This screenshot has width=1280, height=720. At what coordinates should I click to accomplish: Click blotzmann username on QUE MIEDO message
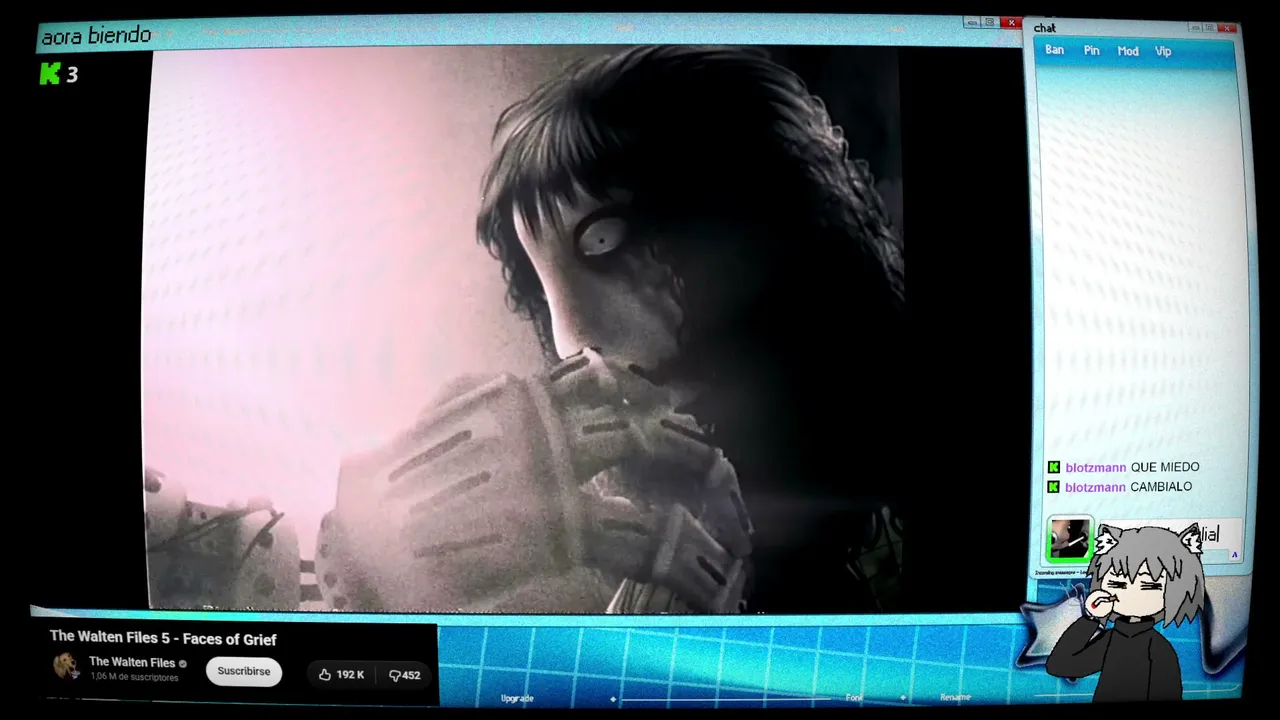click(1095, 468)
